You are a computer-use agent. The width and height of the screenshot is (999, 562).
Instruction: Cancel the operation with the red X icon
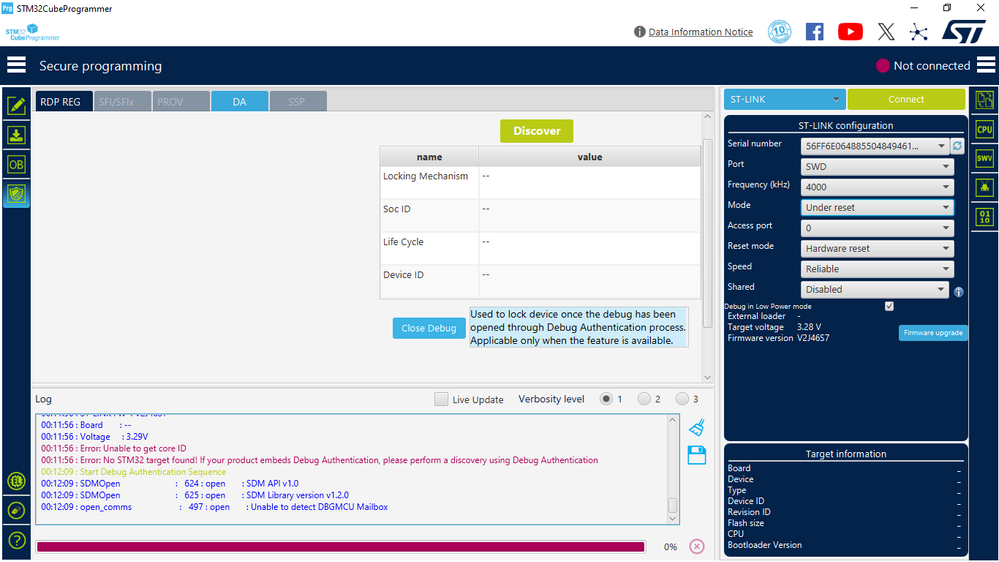pos(697,546)
